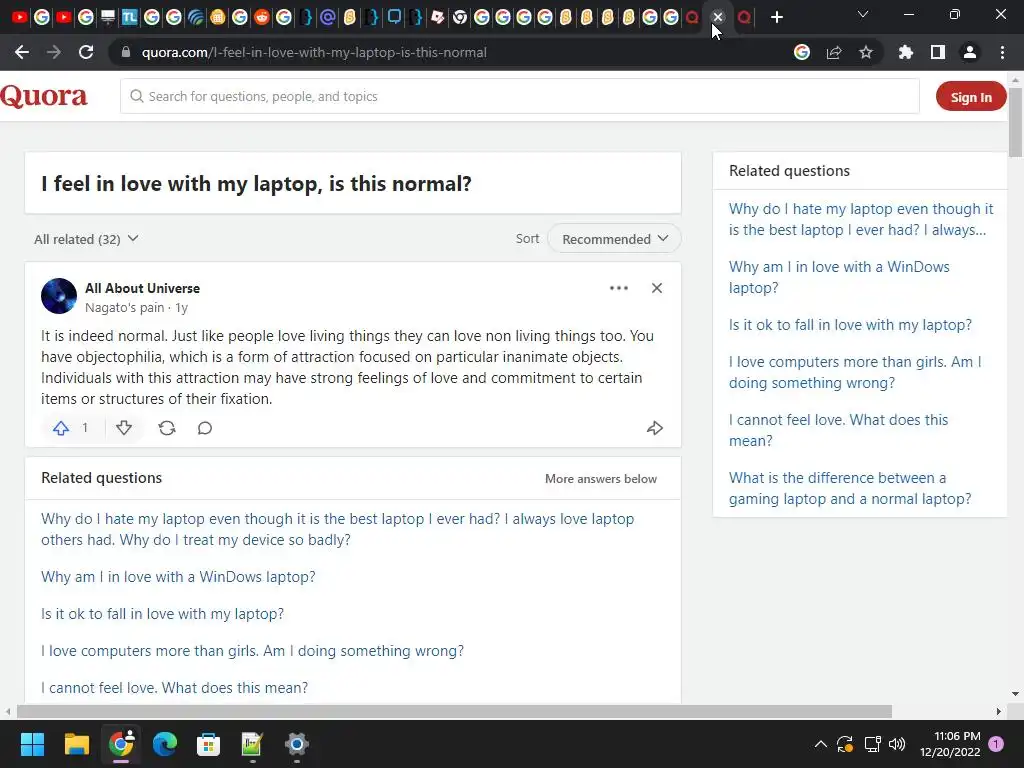The width and height of the screenshot is (1024, 768).
Task: Click the search magnifier icon
Action: pyautogui.click(x=136, y=96)
